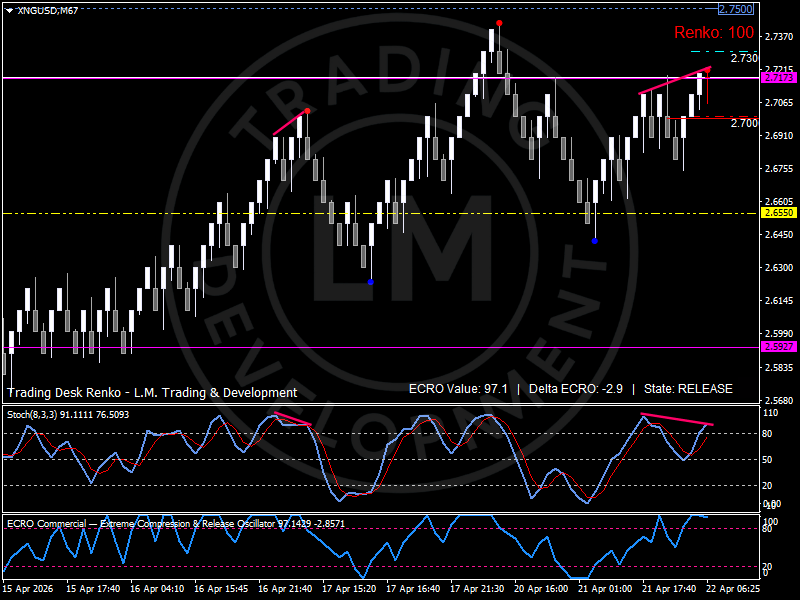Click the red dot ending the first pink trendline
The height and width of the screenshot is (600, 800).
(x=307, y=111)
